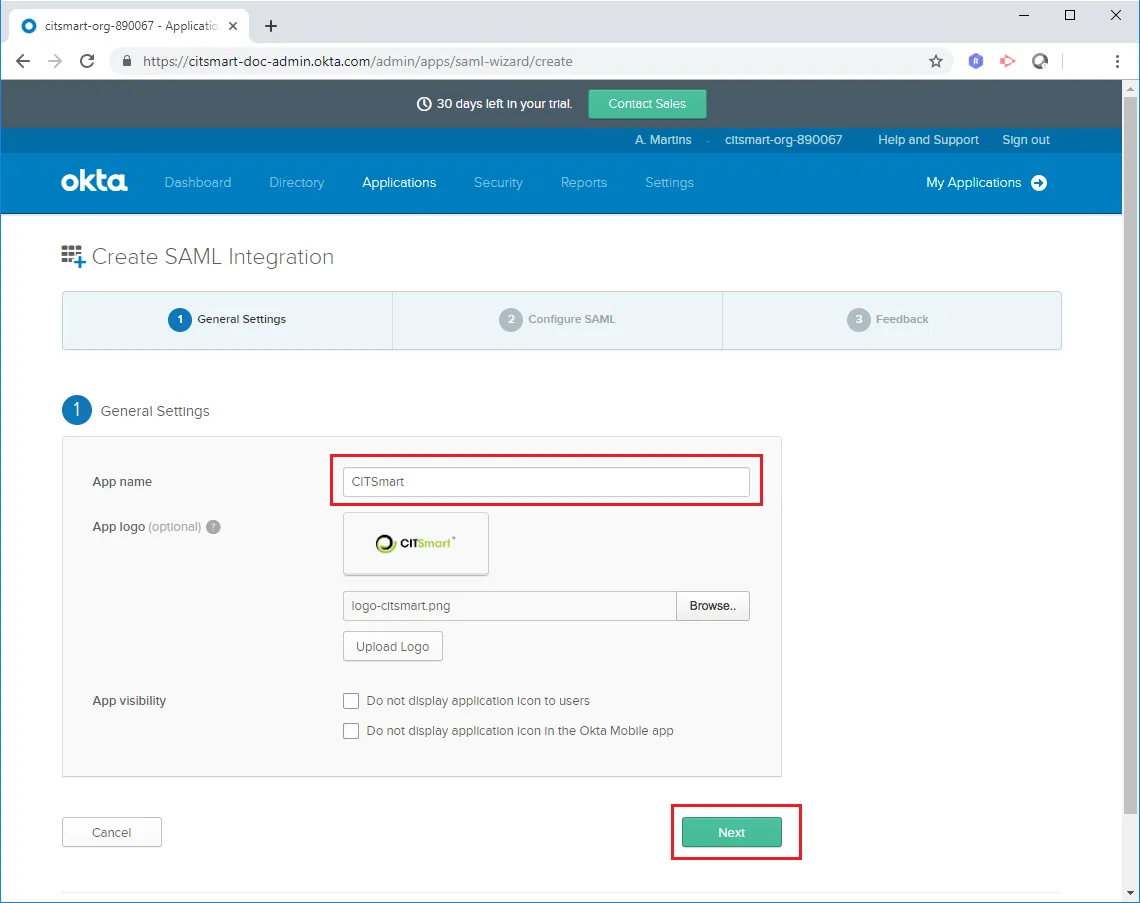Open the Chrome three-dot menu
The image size is (1140, 903).
(x=1117, y=61)
